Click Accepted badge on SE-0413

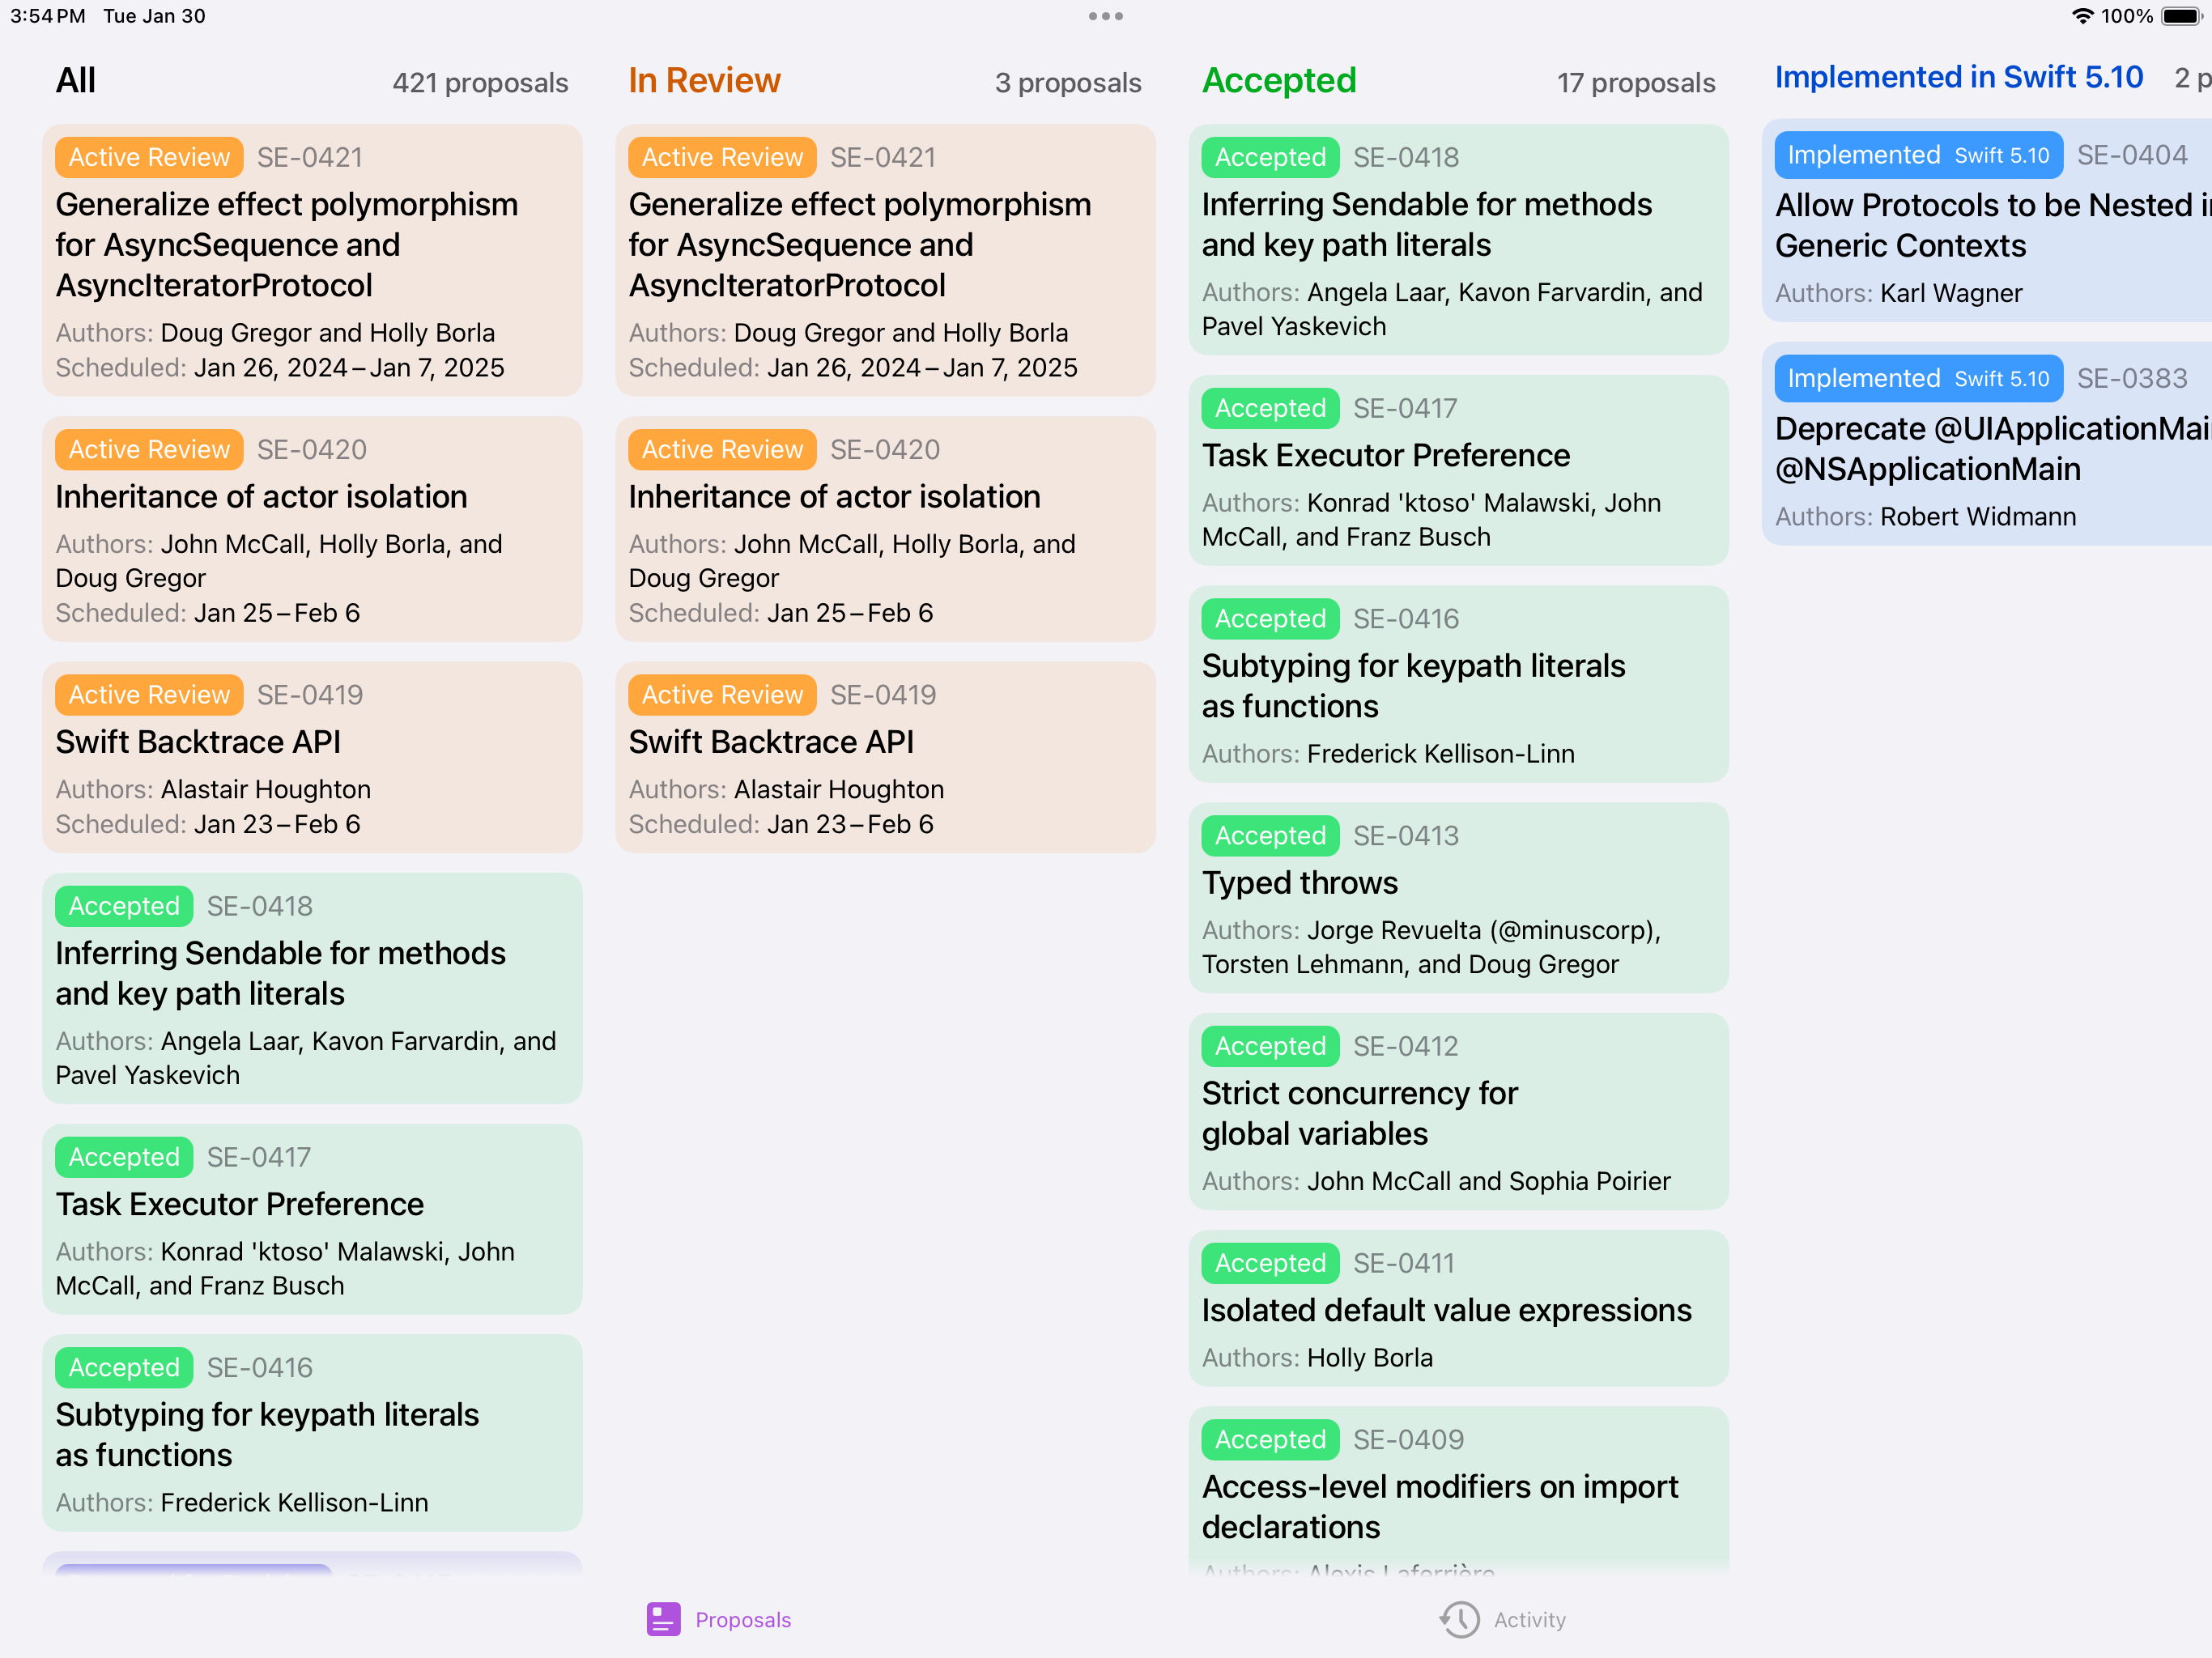(x=1270, y=835)
